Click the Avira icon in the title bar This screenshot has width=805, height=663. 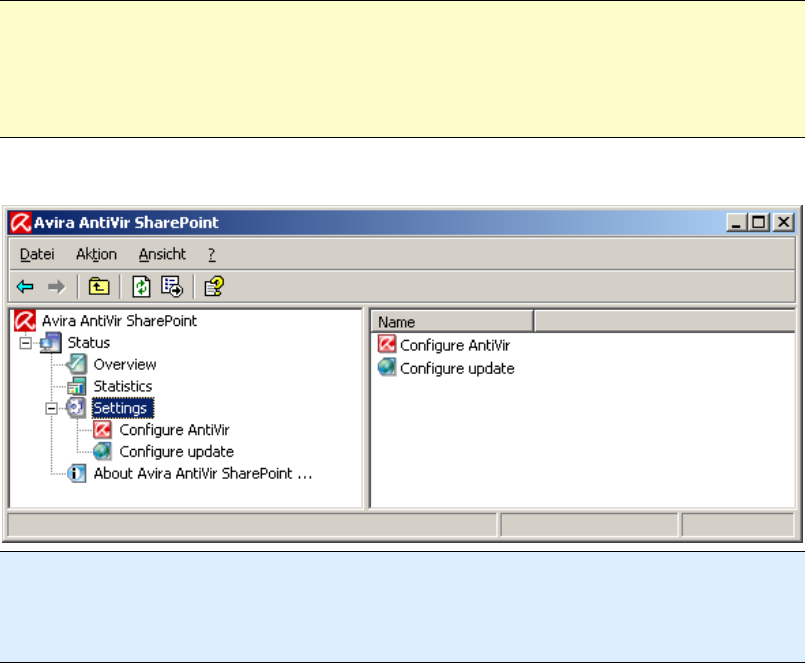(x=21, y=222)
